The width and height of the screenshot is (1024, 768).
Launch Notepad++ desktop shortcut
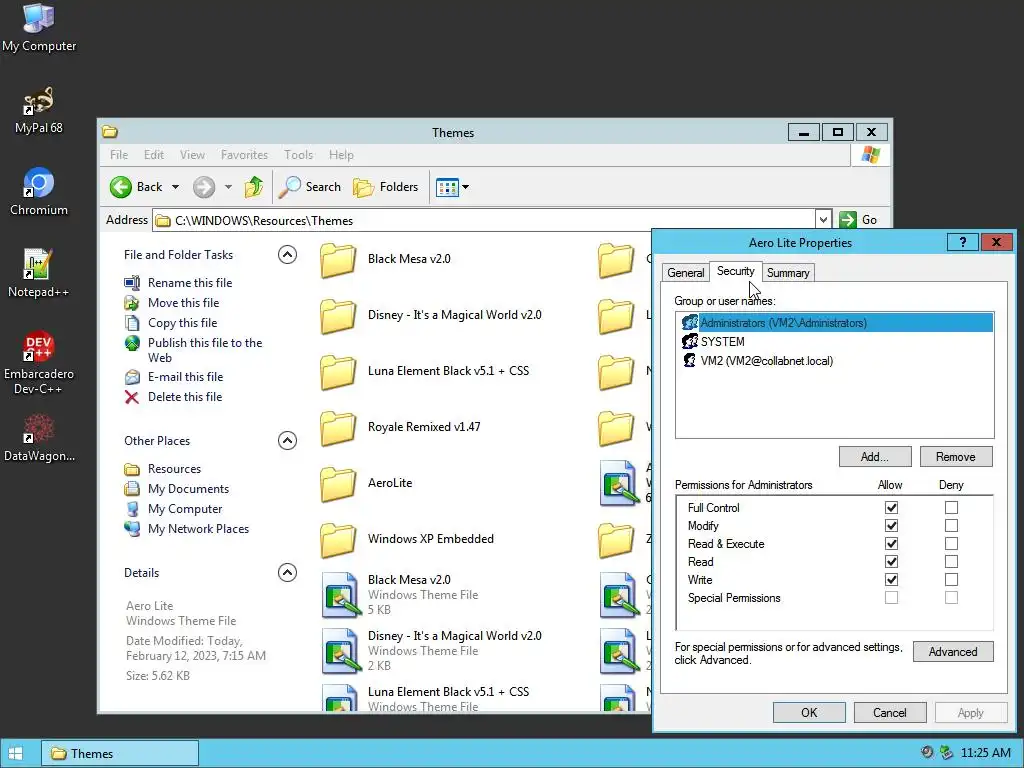[39, 274]
